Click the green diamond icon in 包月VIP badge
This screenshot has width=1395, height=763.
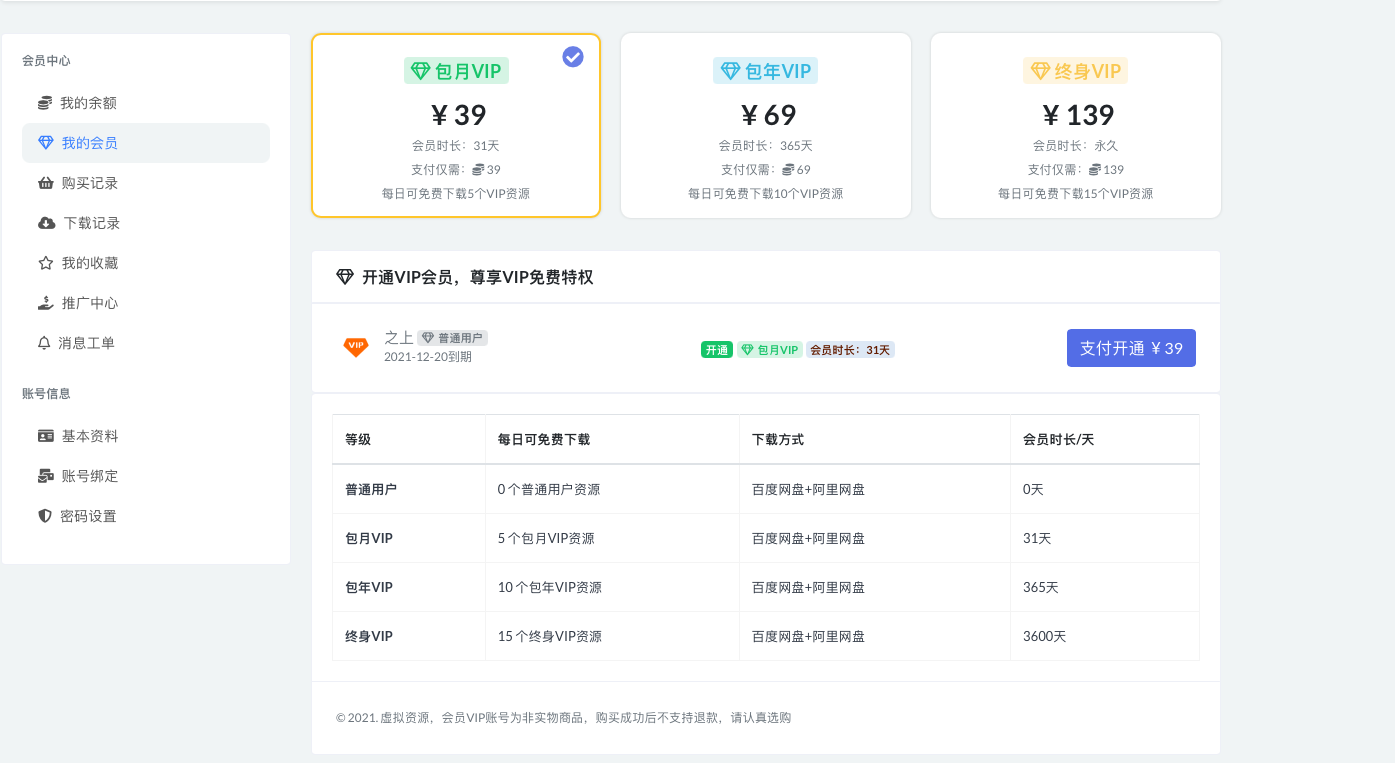421,71
